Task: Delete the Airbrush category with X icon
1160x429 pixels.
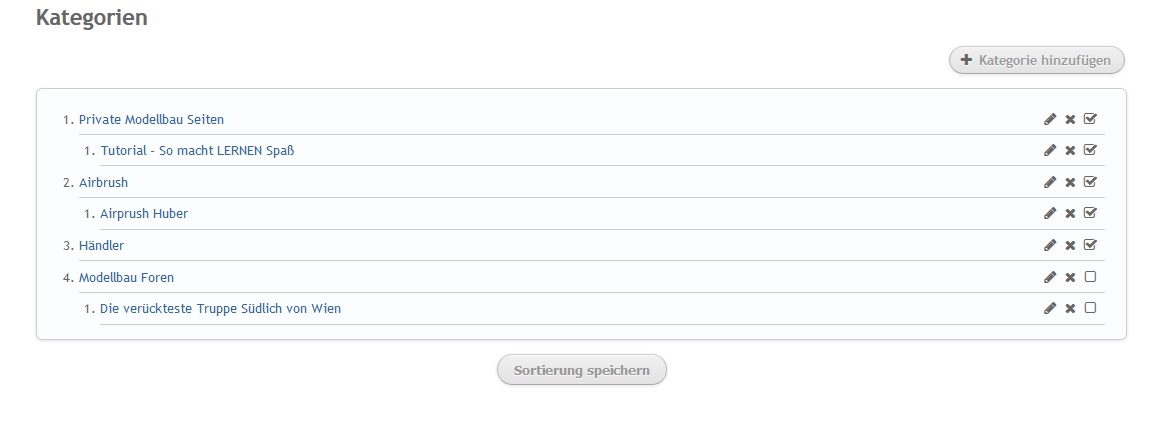Action: 1070,183
